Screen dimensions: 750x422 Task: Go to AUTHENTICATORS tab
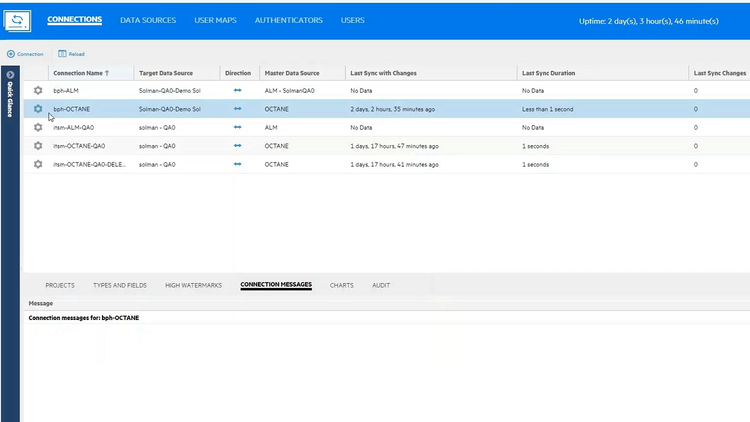288,20
